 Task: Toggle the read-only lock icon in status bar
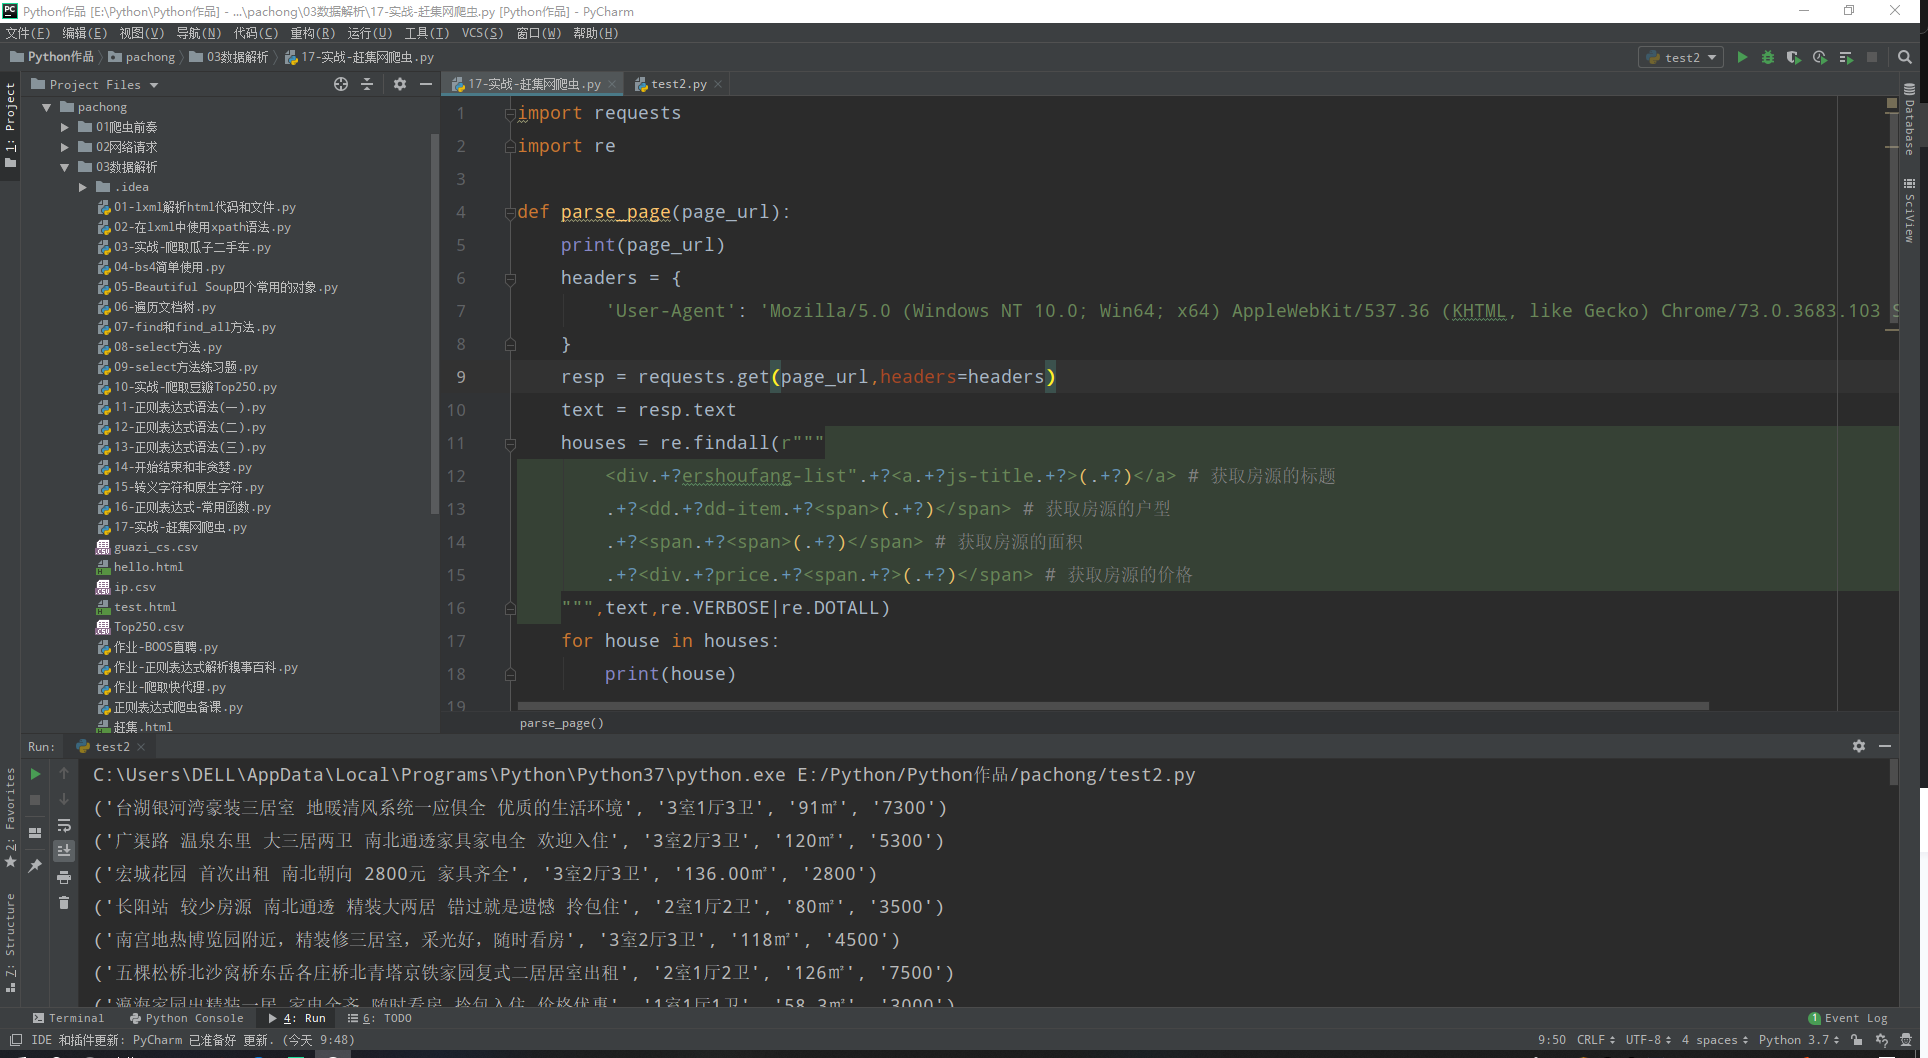pos(1857,1040)
